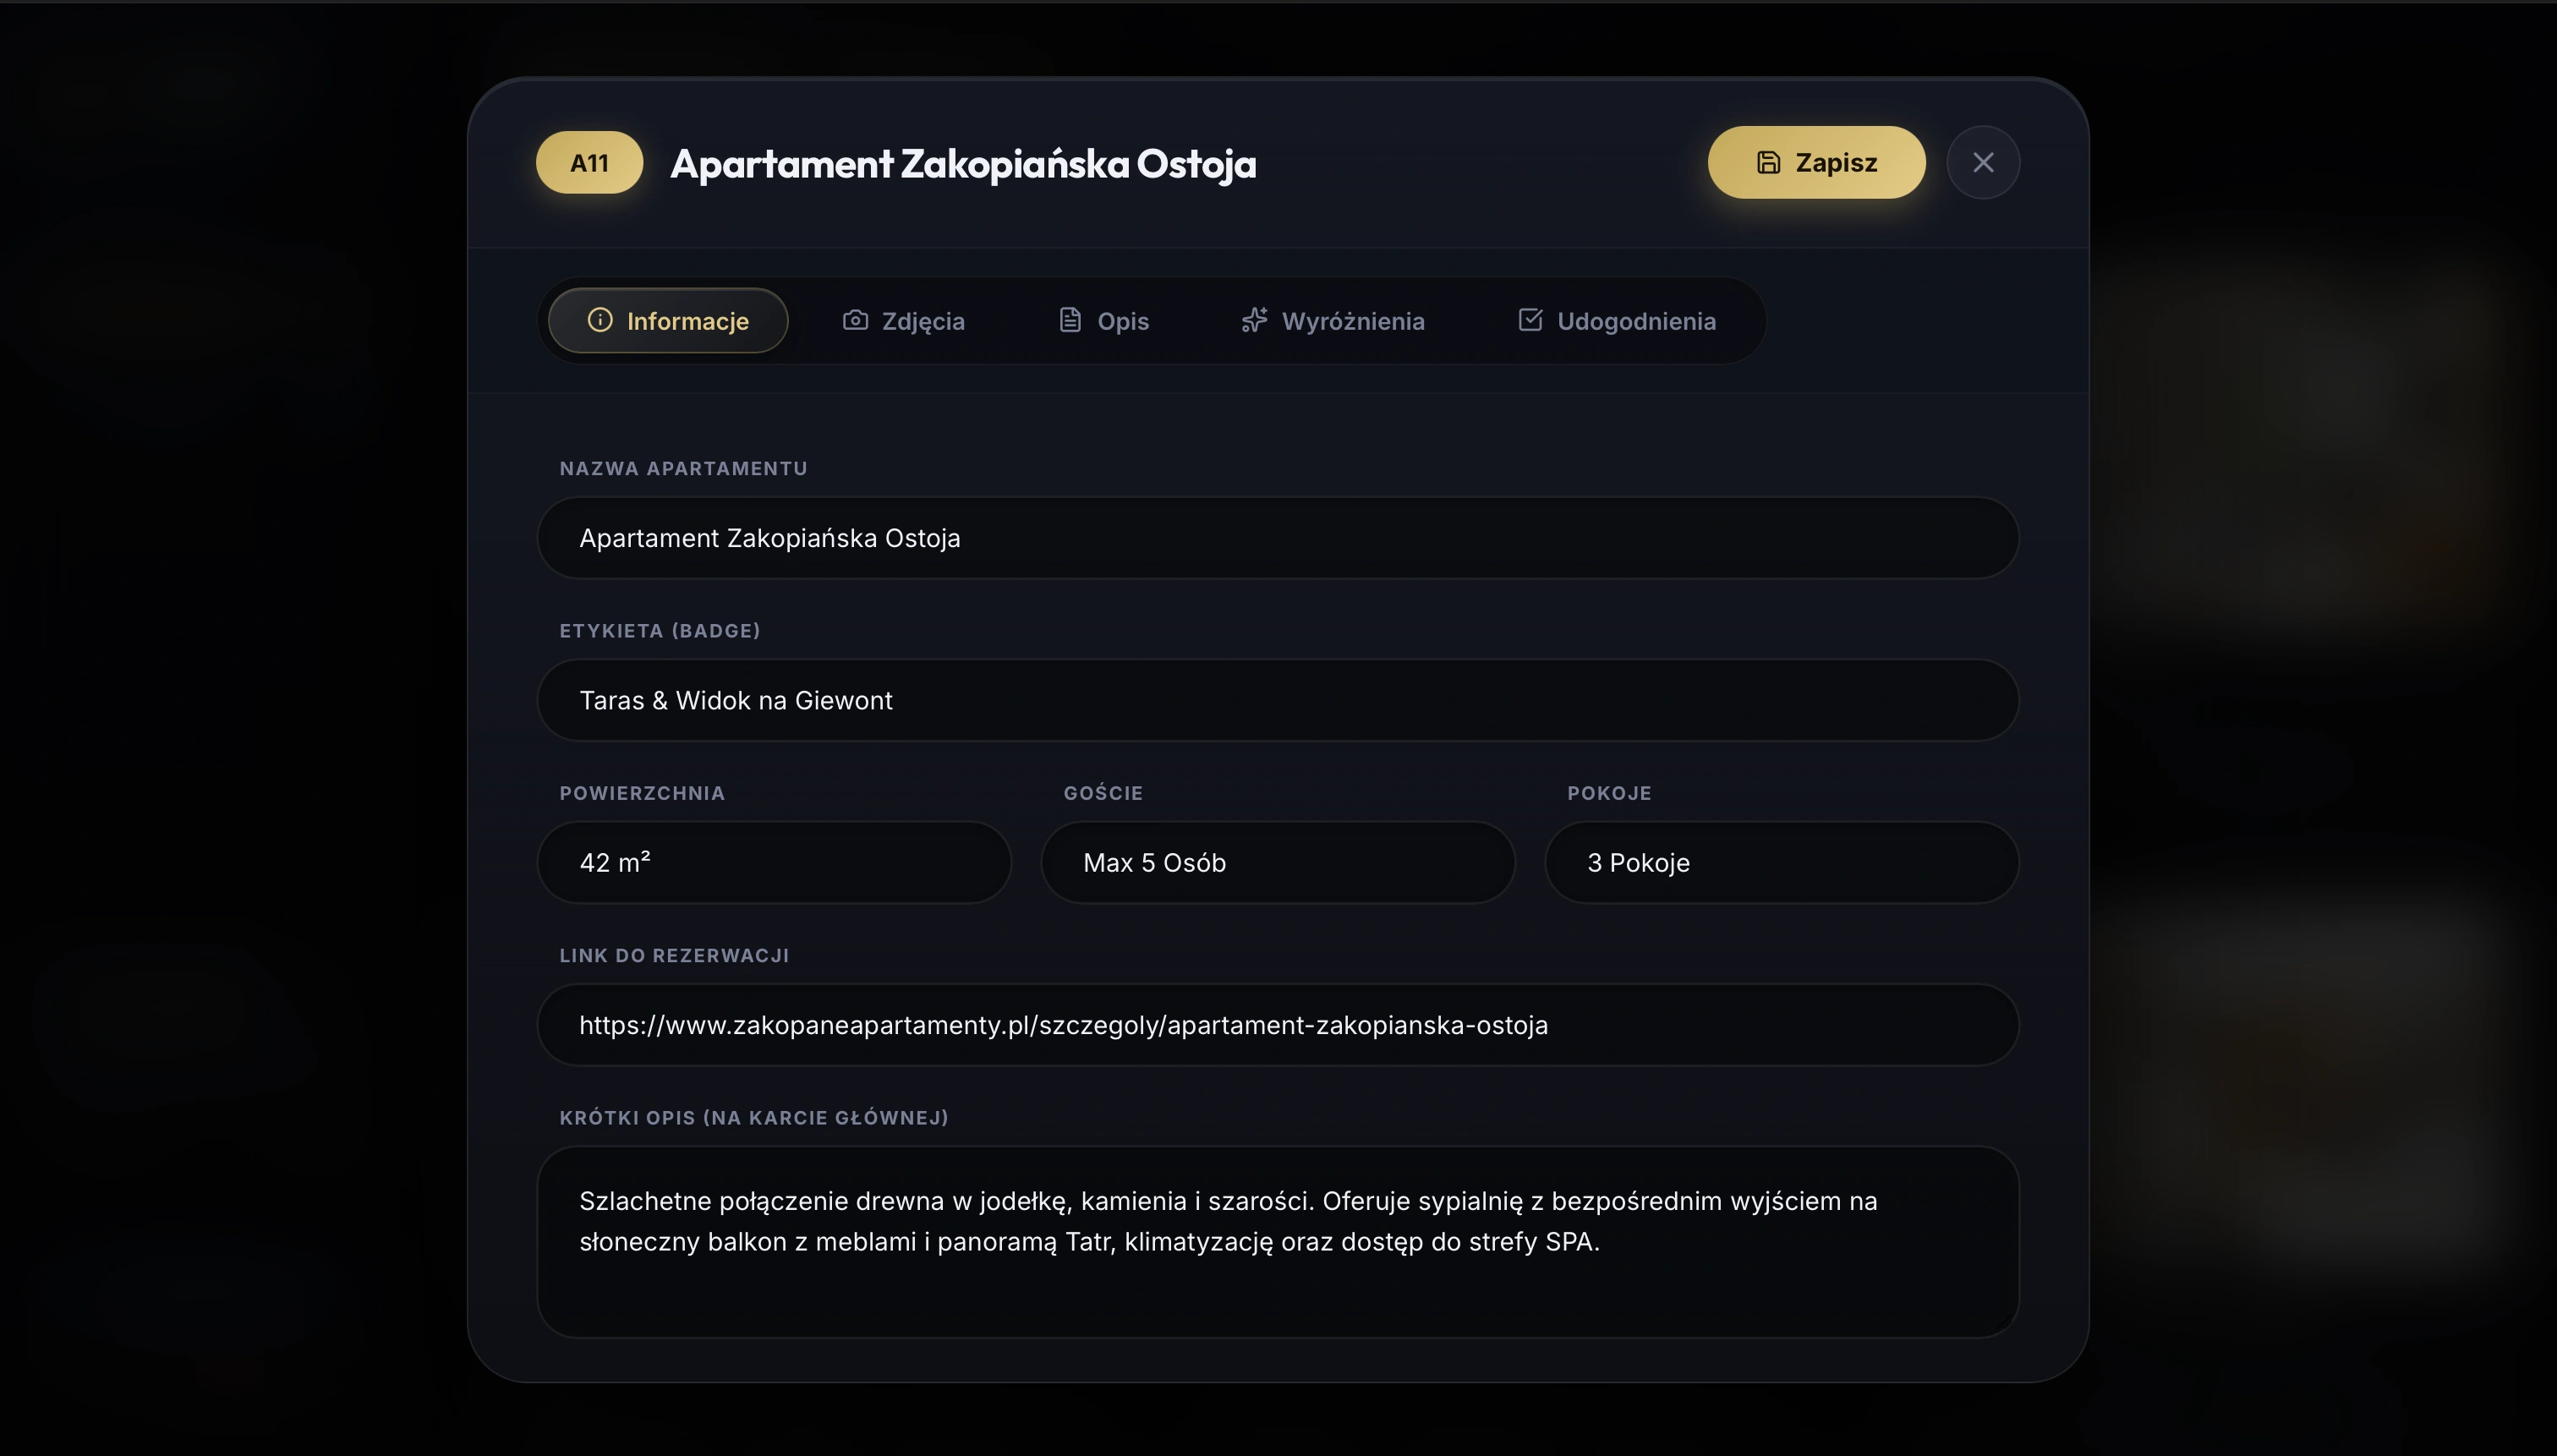Click the camera icon beside Zdjęcia

[x=855, y=320]
